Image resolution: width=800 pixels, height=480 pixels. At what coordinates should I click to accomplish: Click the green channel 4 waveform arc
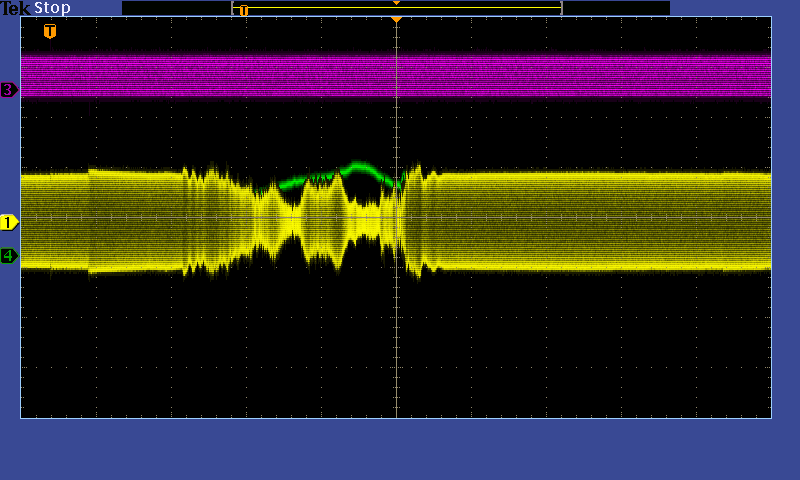point(358,167)
